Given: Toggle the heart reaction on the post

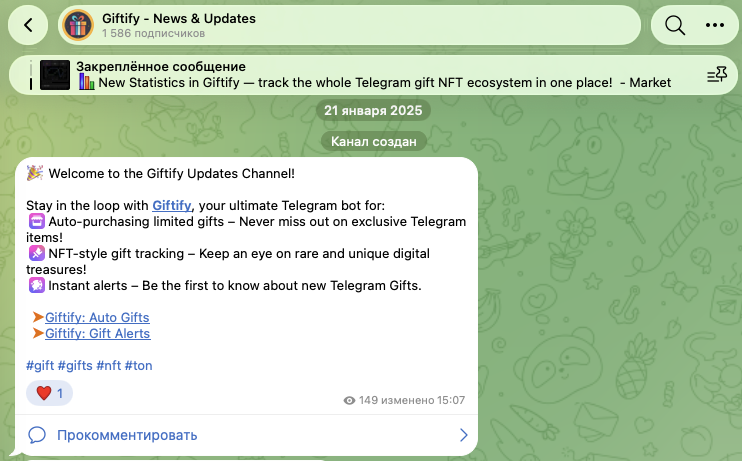Looking at the screenshot, I should coord(49,393).
